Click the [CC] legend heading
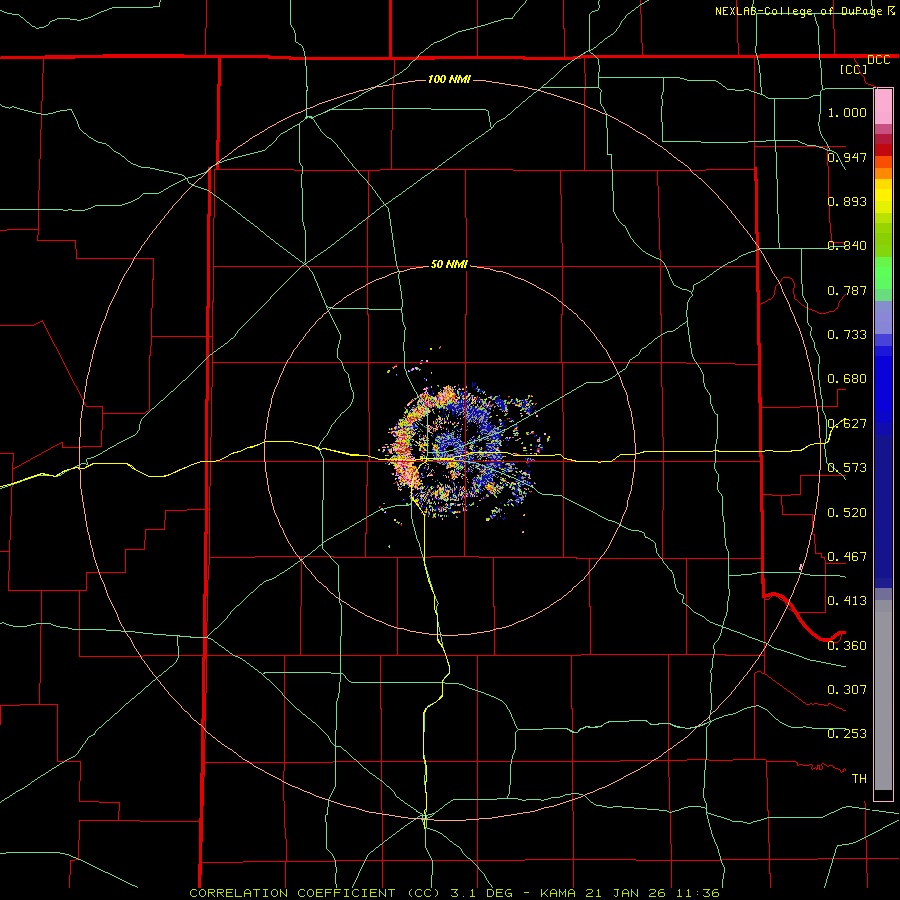The height and width of the screenshot is (900, 900). 854,69
